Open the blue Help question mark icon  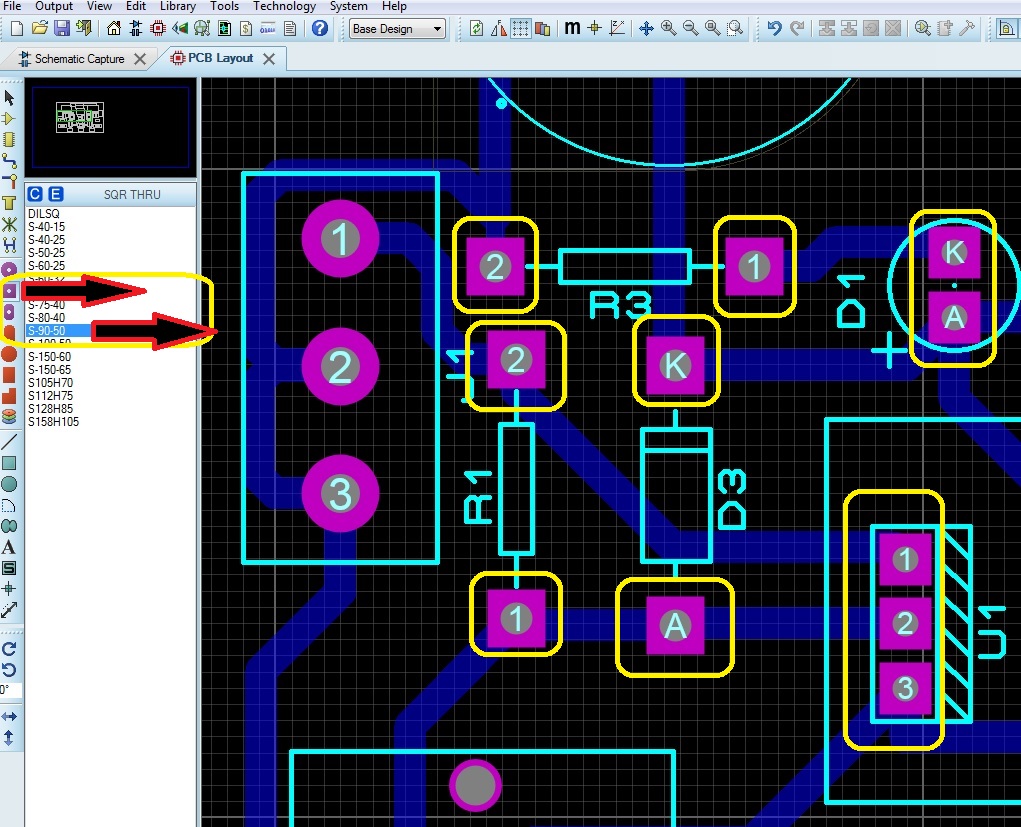pyautogui.click(x=320, y=28)
